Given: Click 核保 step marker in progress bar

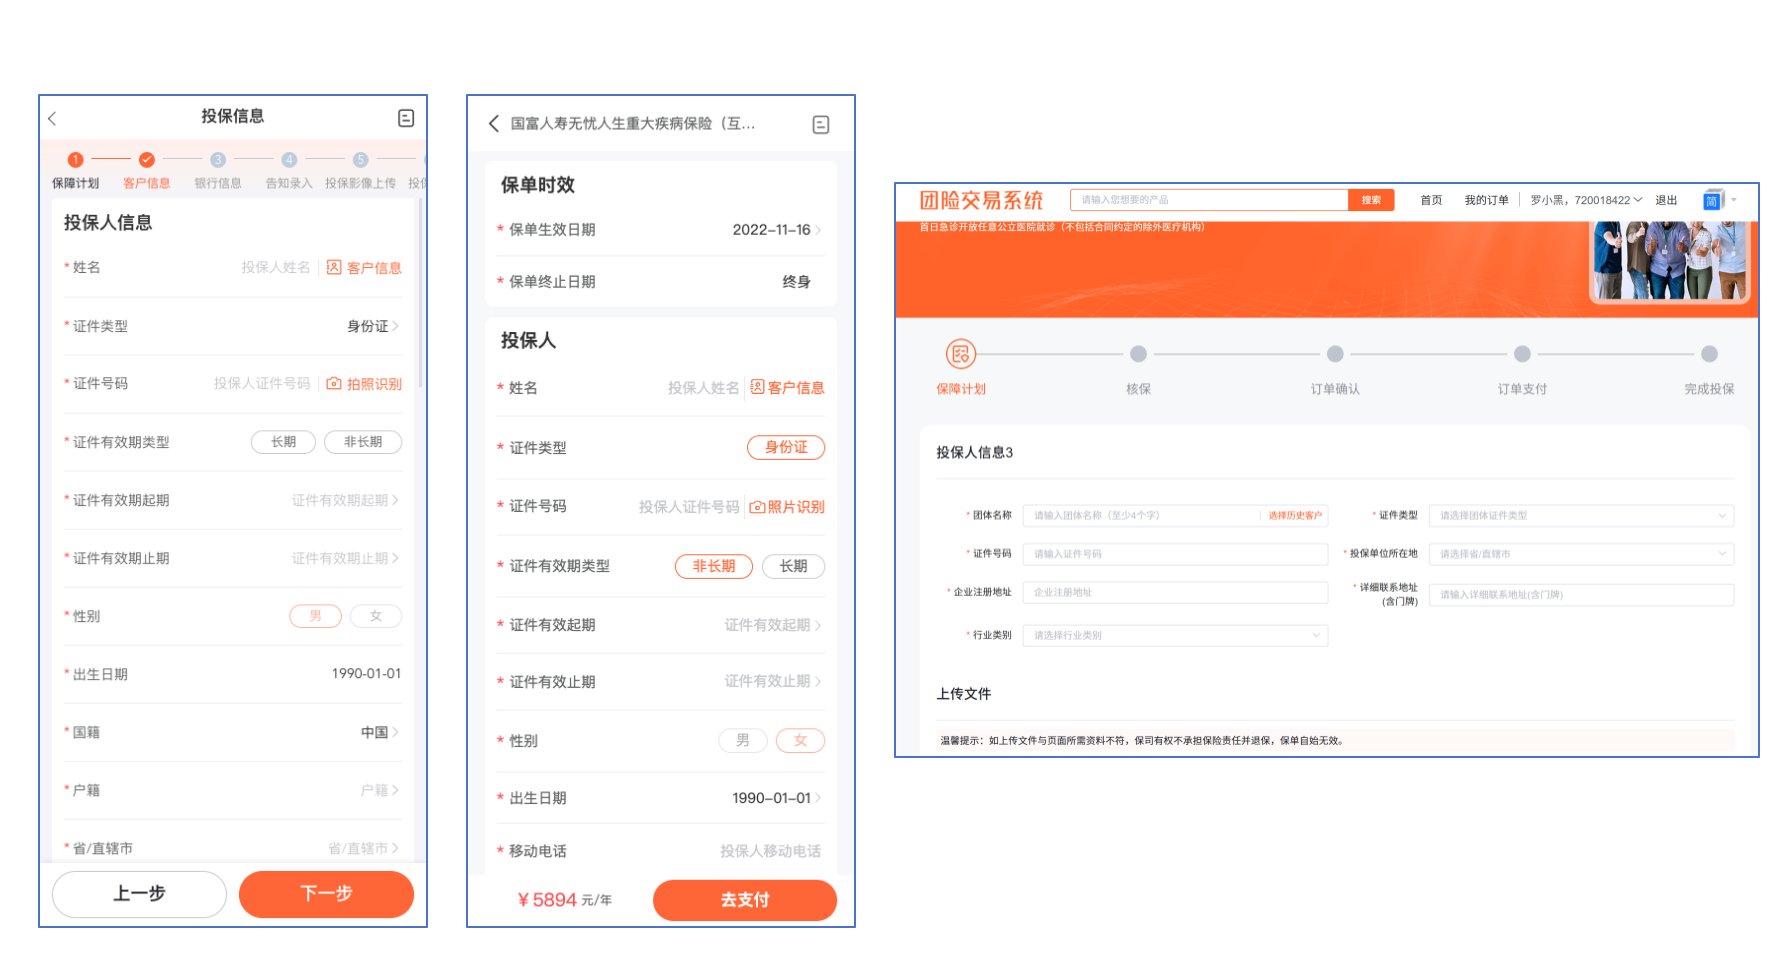Looking at the screenshot, I should (1138, 354).
